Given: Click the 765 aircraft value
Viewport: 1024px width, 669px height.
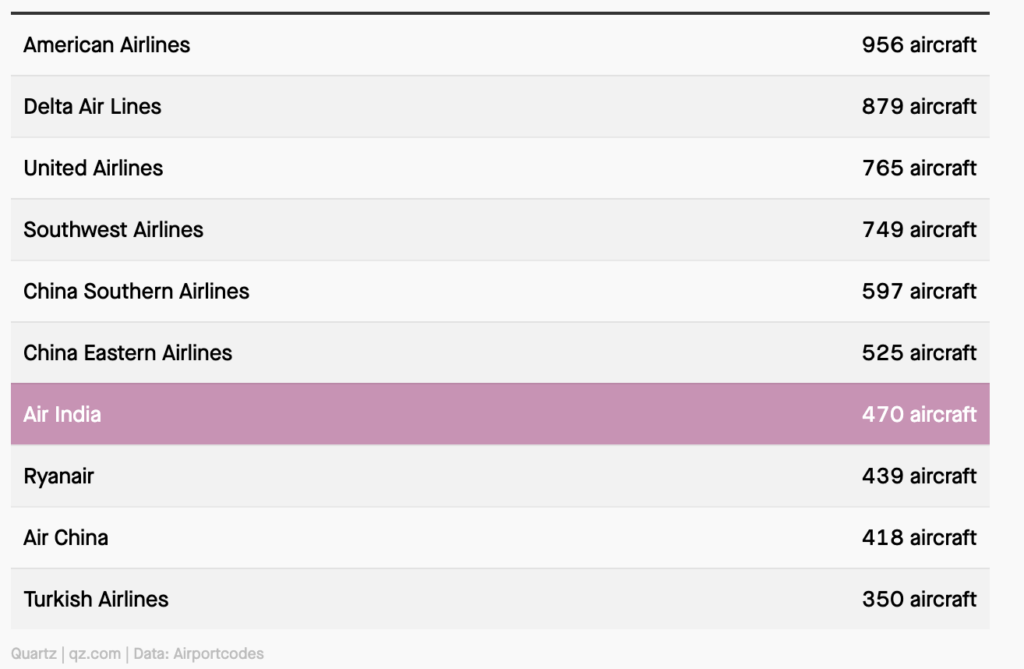Looking at the screenshot, I should pyautogui.click(x=919, y=168).
